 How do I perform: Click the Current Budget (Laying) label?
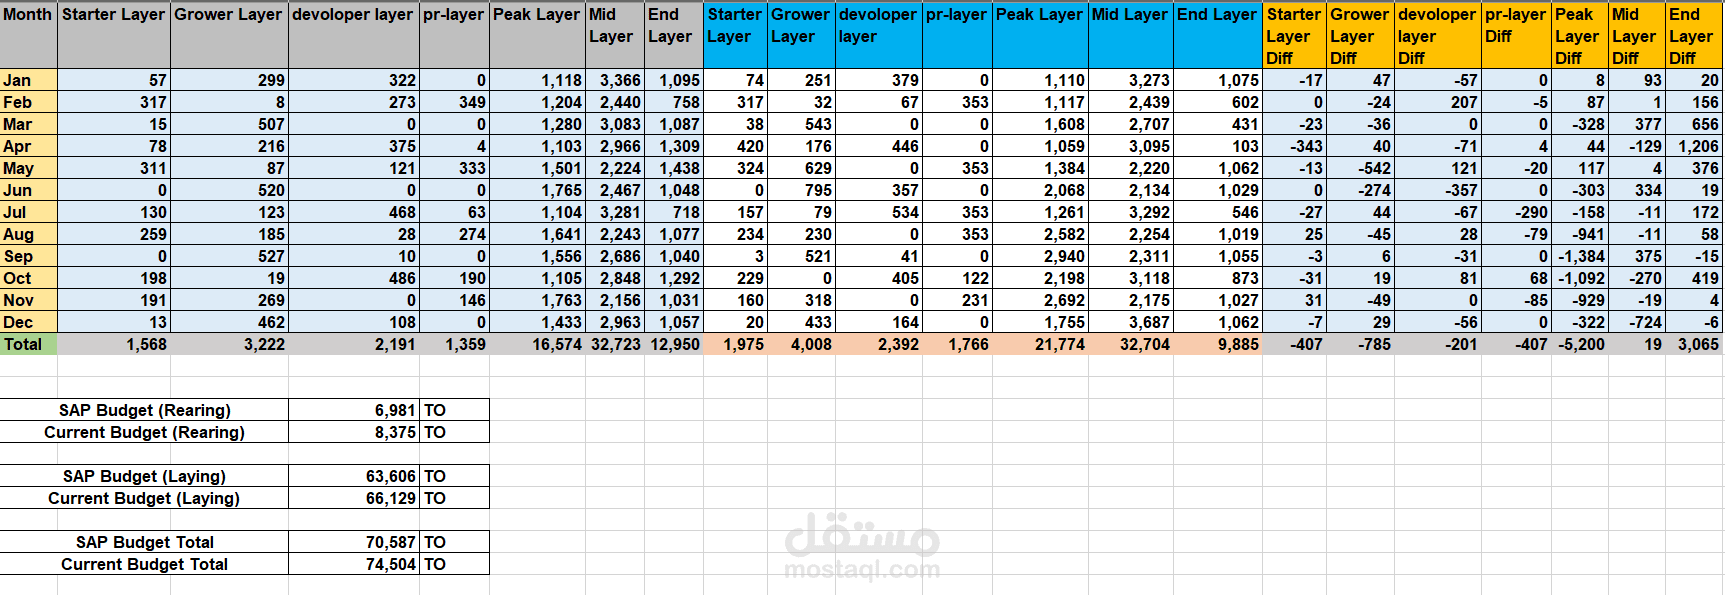tap(144, 498)
